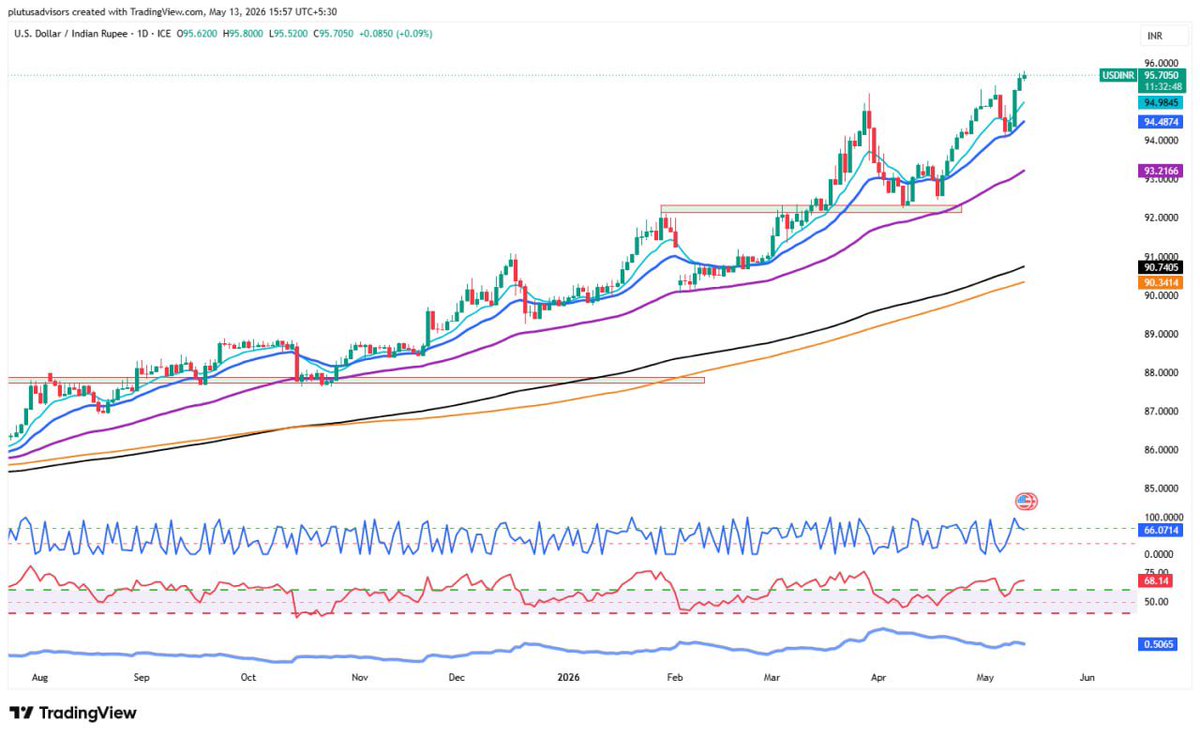Click the Sep label on time axis
The width and height of the screenshot is (1200, 737).
click(x=141, y=677)
